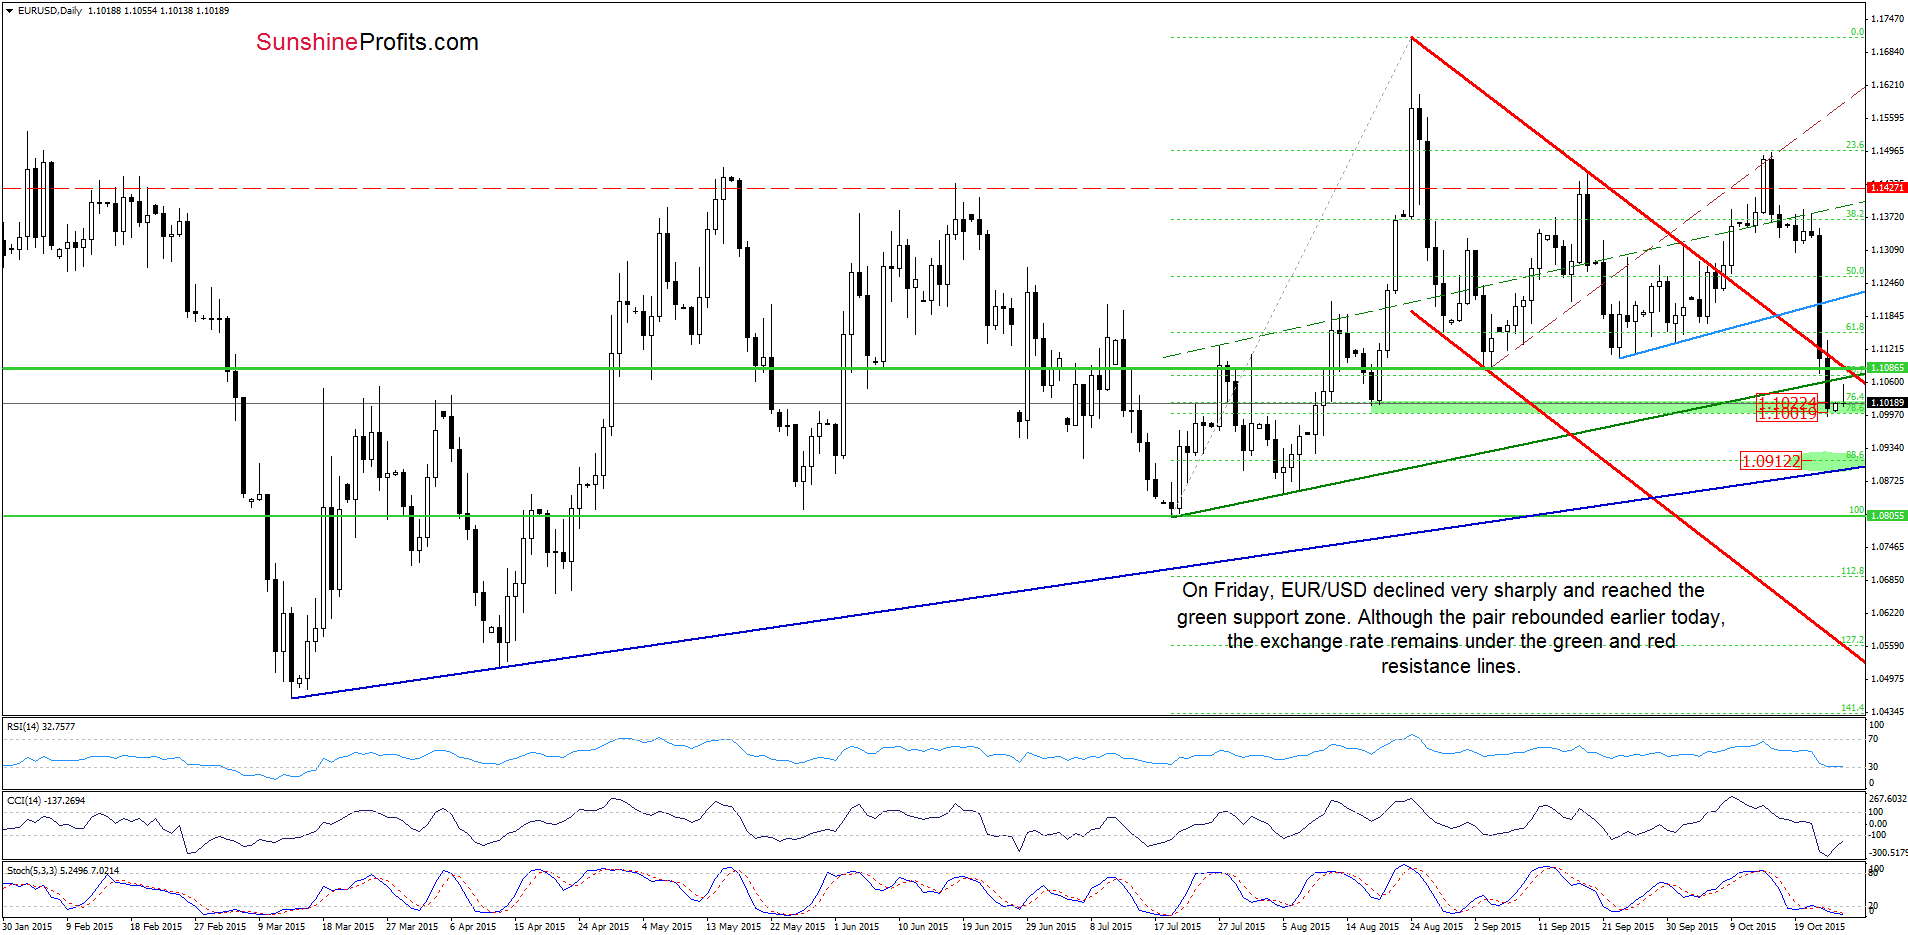Click the 1.12460 value on price axis
Image resolution: width=1908 pixels, height=935 pixels.
(x=1887, y=283)
